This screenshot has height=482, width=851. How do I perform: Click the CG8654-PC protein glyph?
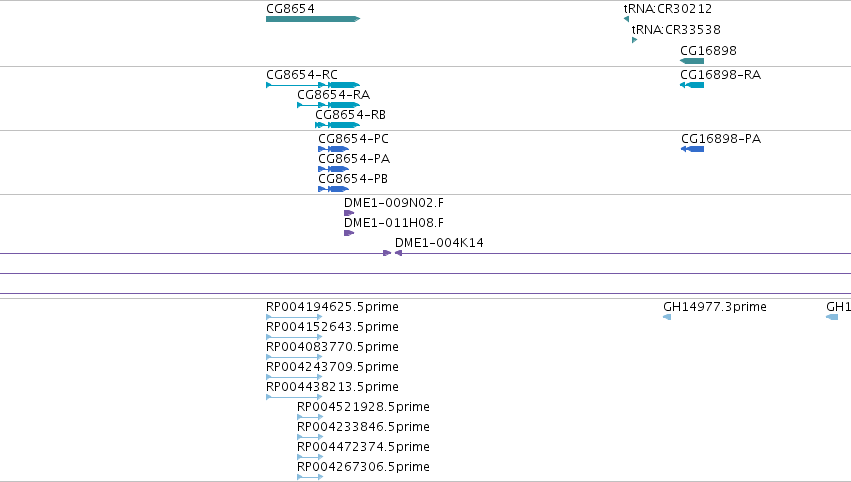click(334, 149)
